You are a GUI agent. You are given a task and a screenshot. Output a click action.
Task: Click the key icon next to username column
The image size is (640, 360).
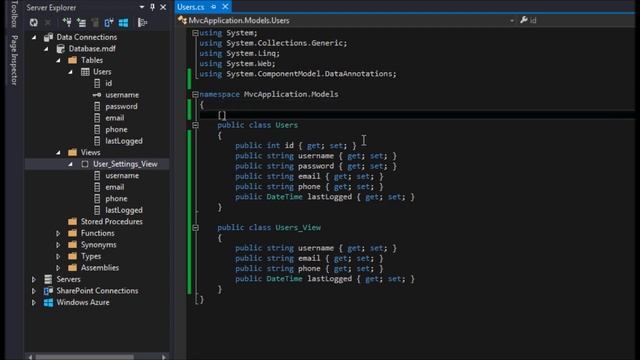click(x=97, y=95)
